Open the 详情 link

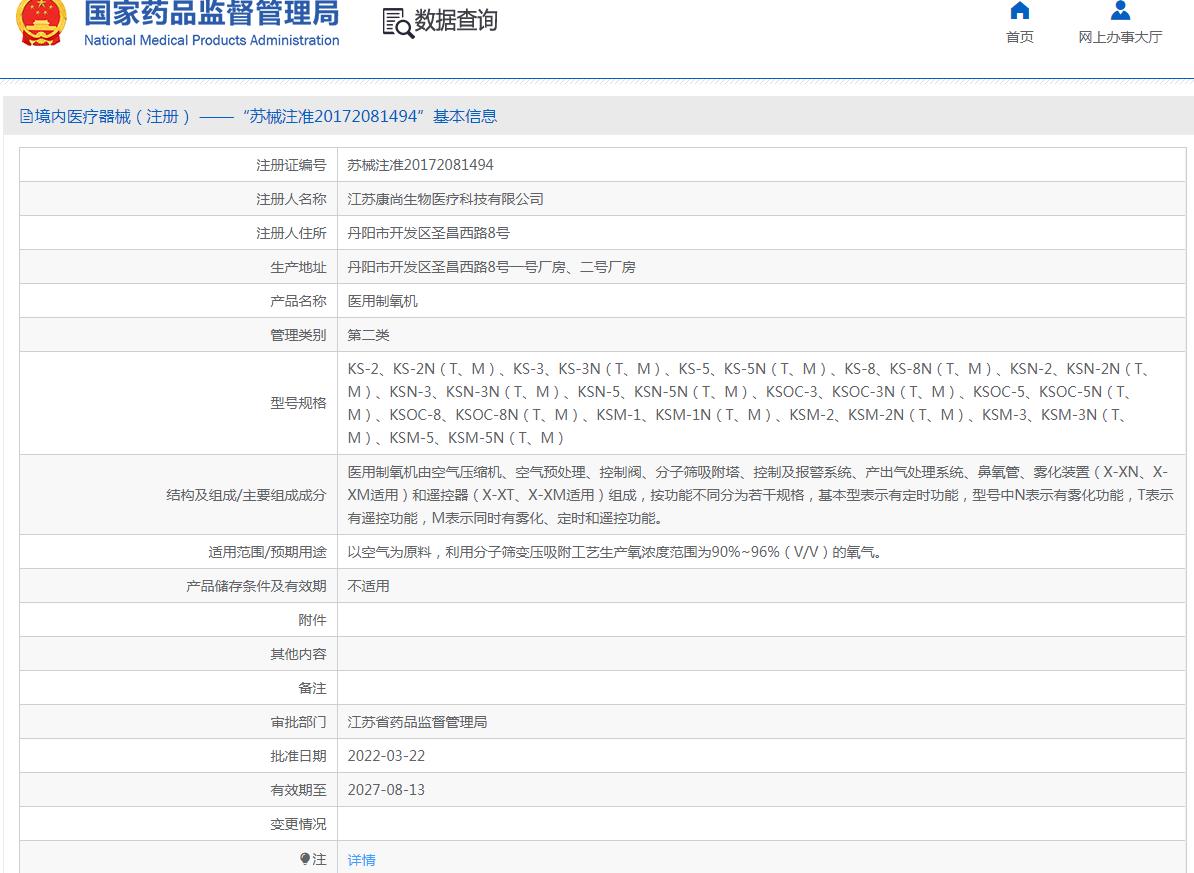pos(361,860)
